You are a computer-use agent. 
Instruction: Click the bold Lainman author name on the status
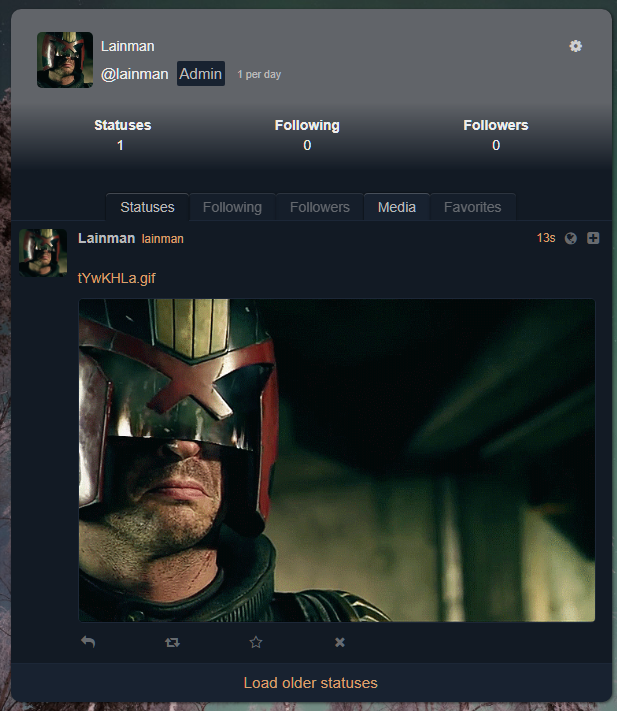(107, 238)
